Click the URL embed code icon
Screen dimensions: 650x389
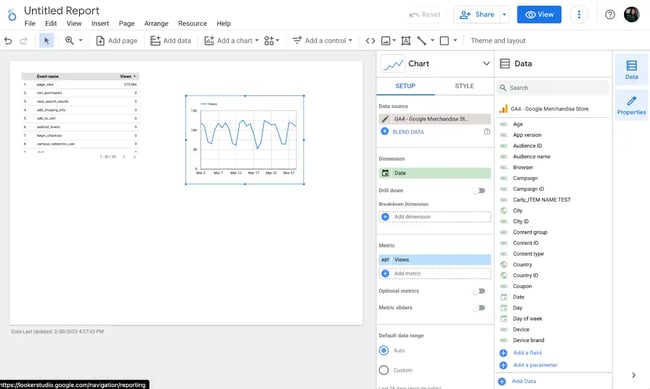[370, 41]
